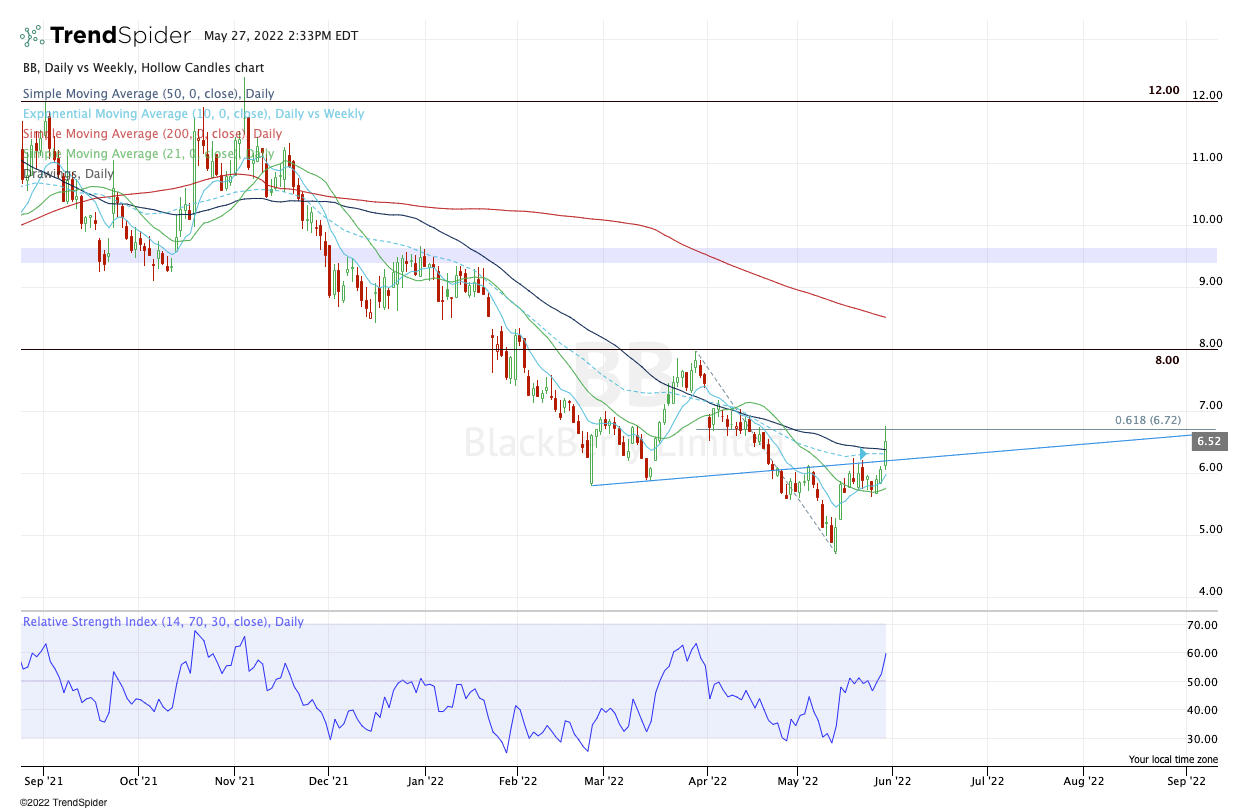This screenshot has height=812, width=1248.
Task: Click the Mar '22 date axis label
Action: pos(611,778)
